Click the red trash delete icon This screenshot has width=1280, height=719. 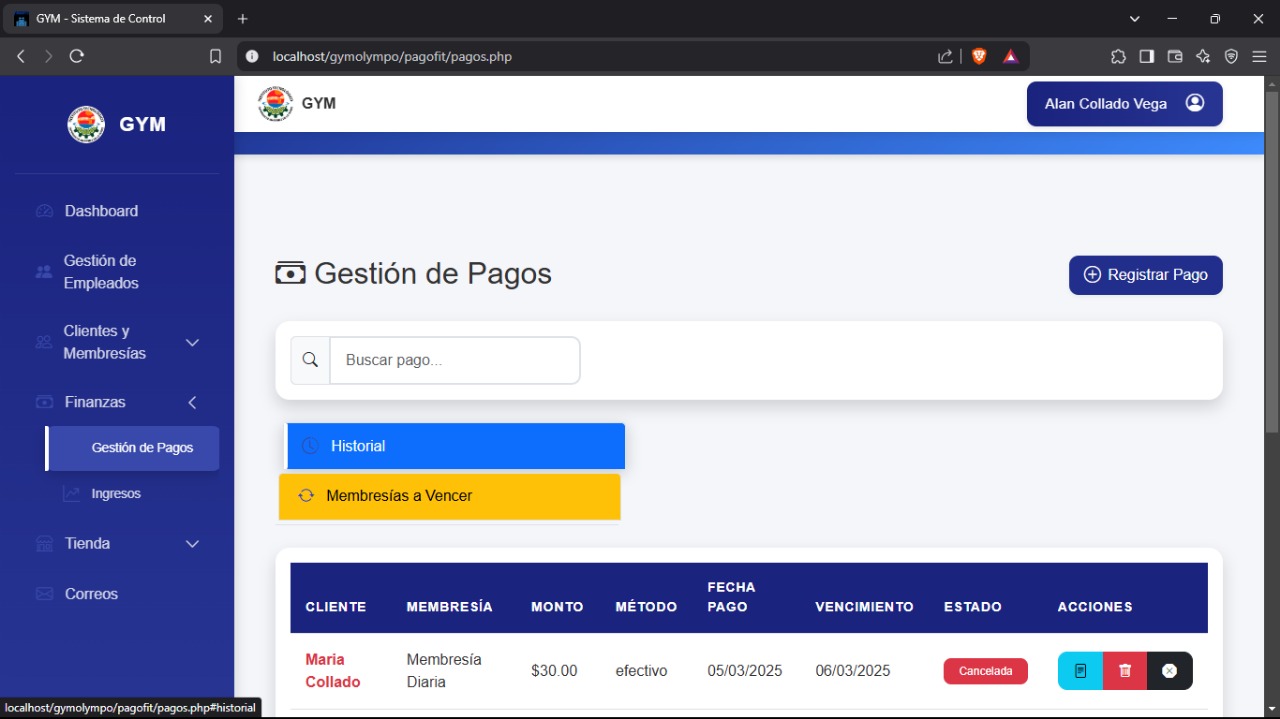pos(1125,671)
